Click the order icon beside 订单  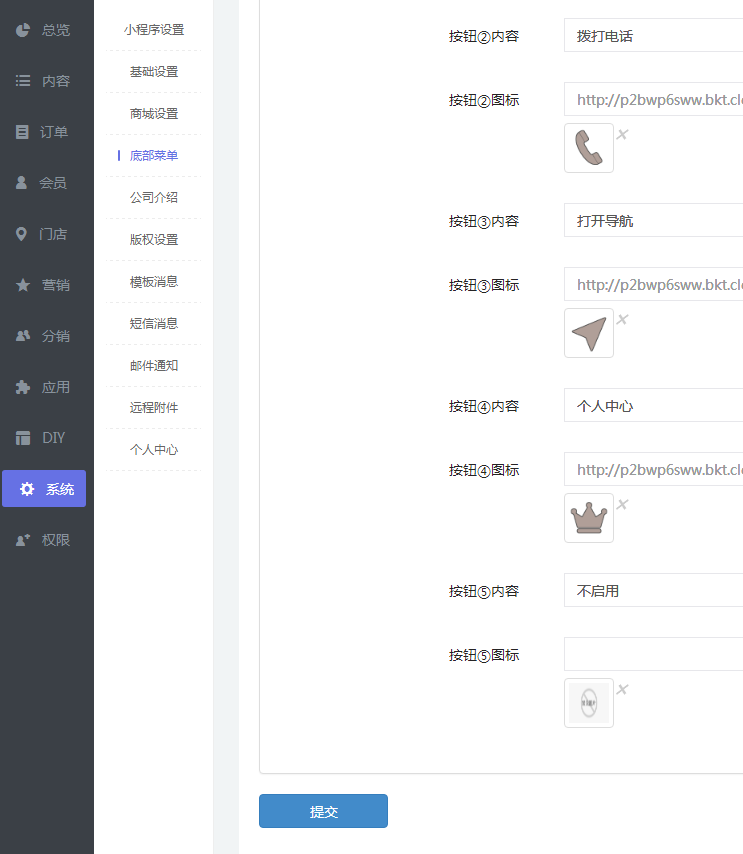coord(23,132)
